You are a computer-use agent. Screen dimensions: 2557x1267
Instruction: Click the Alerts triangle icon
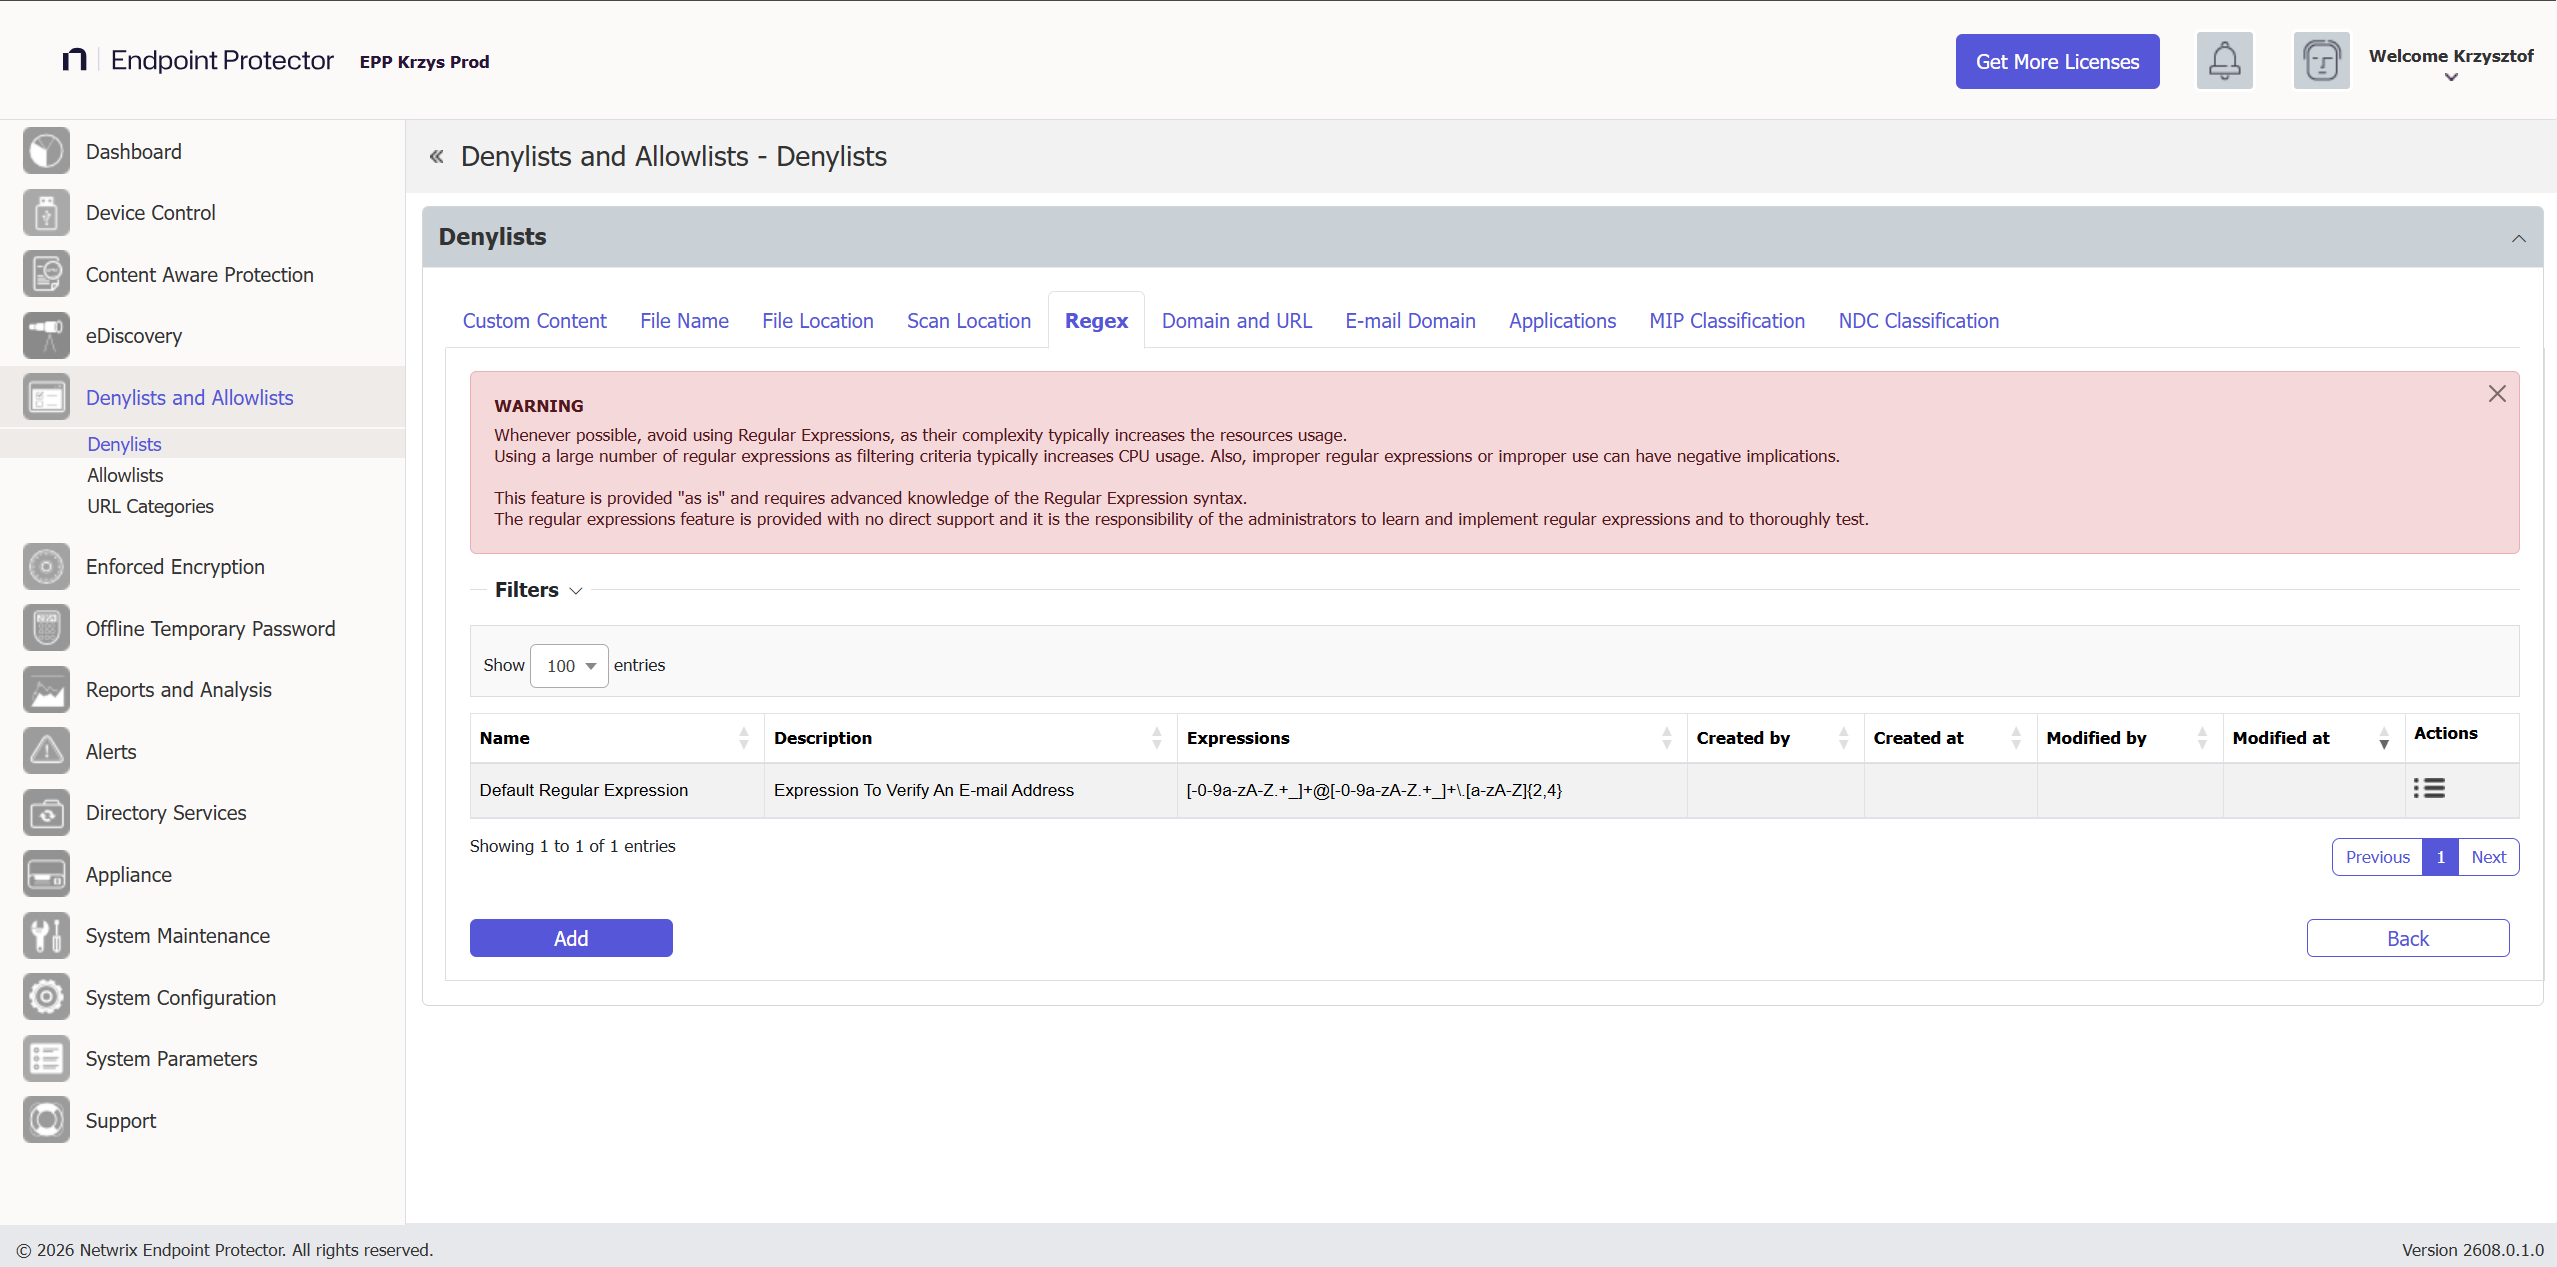(46, 751)
